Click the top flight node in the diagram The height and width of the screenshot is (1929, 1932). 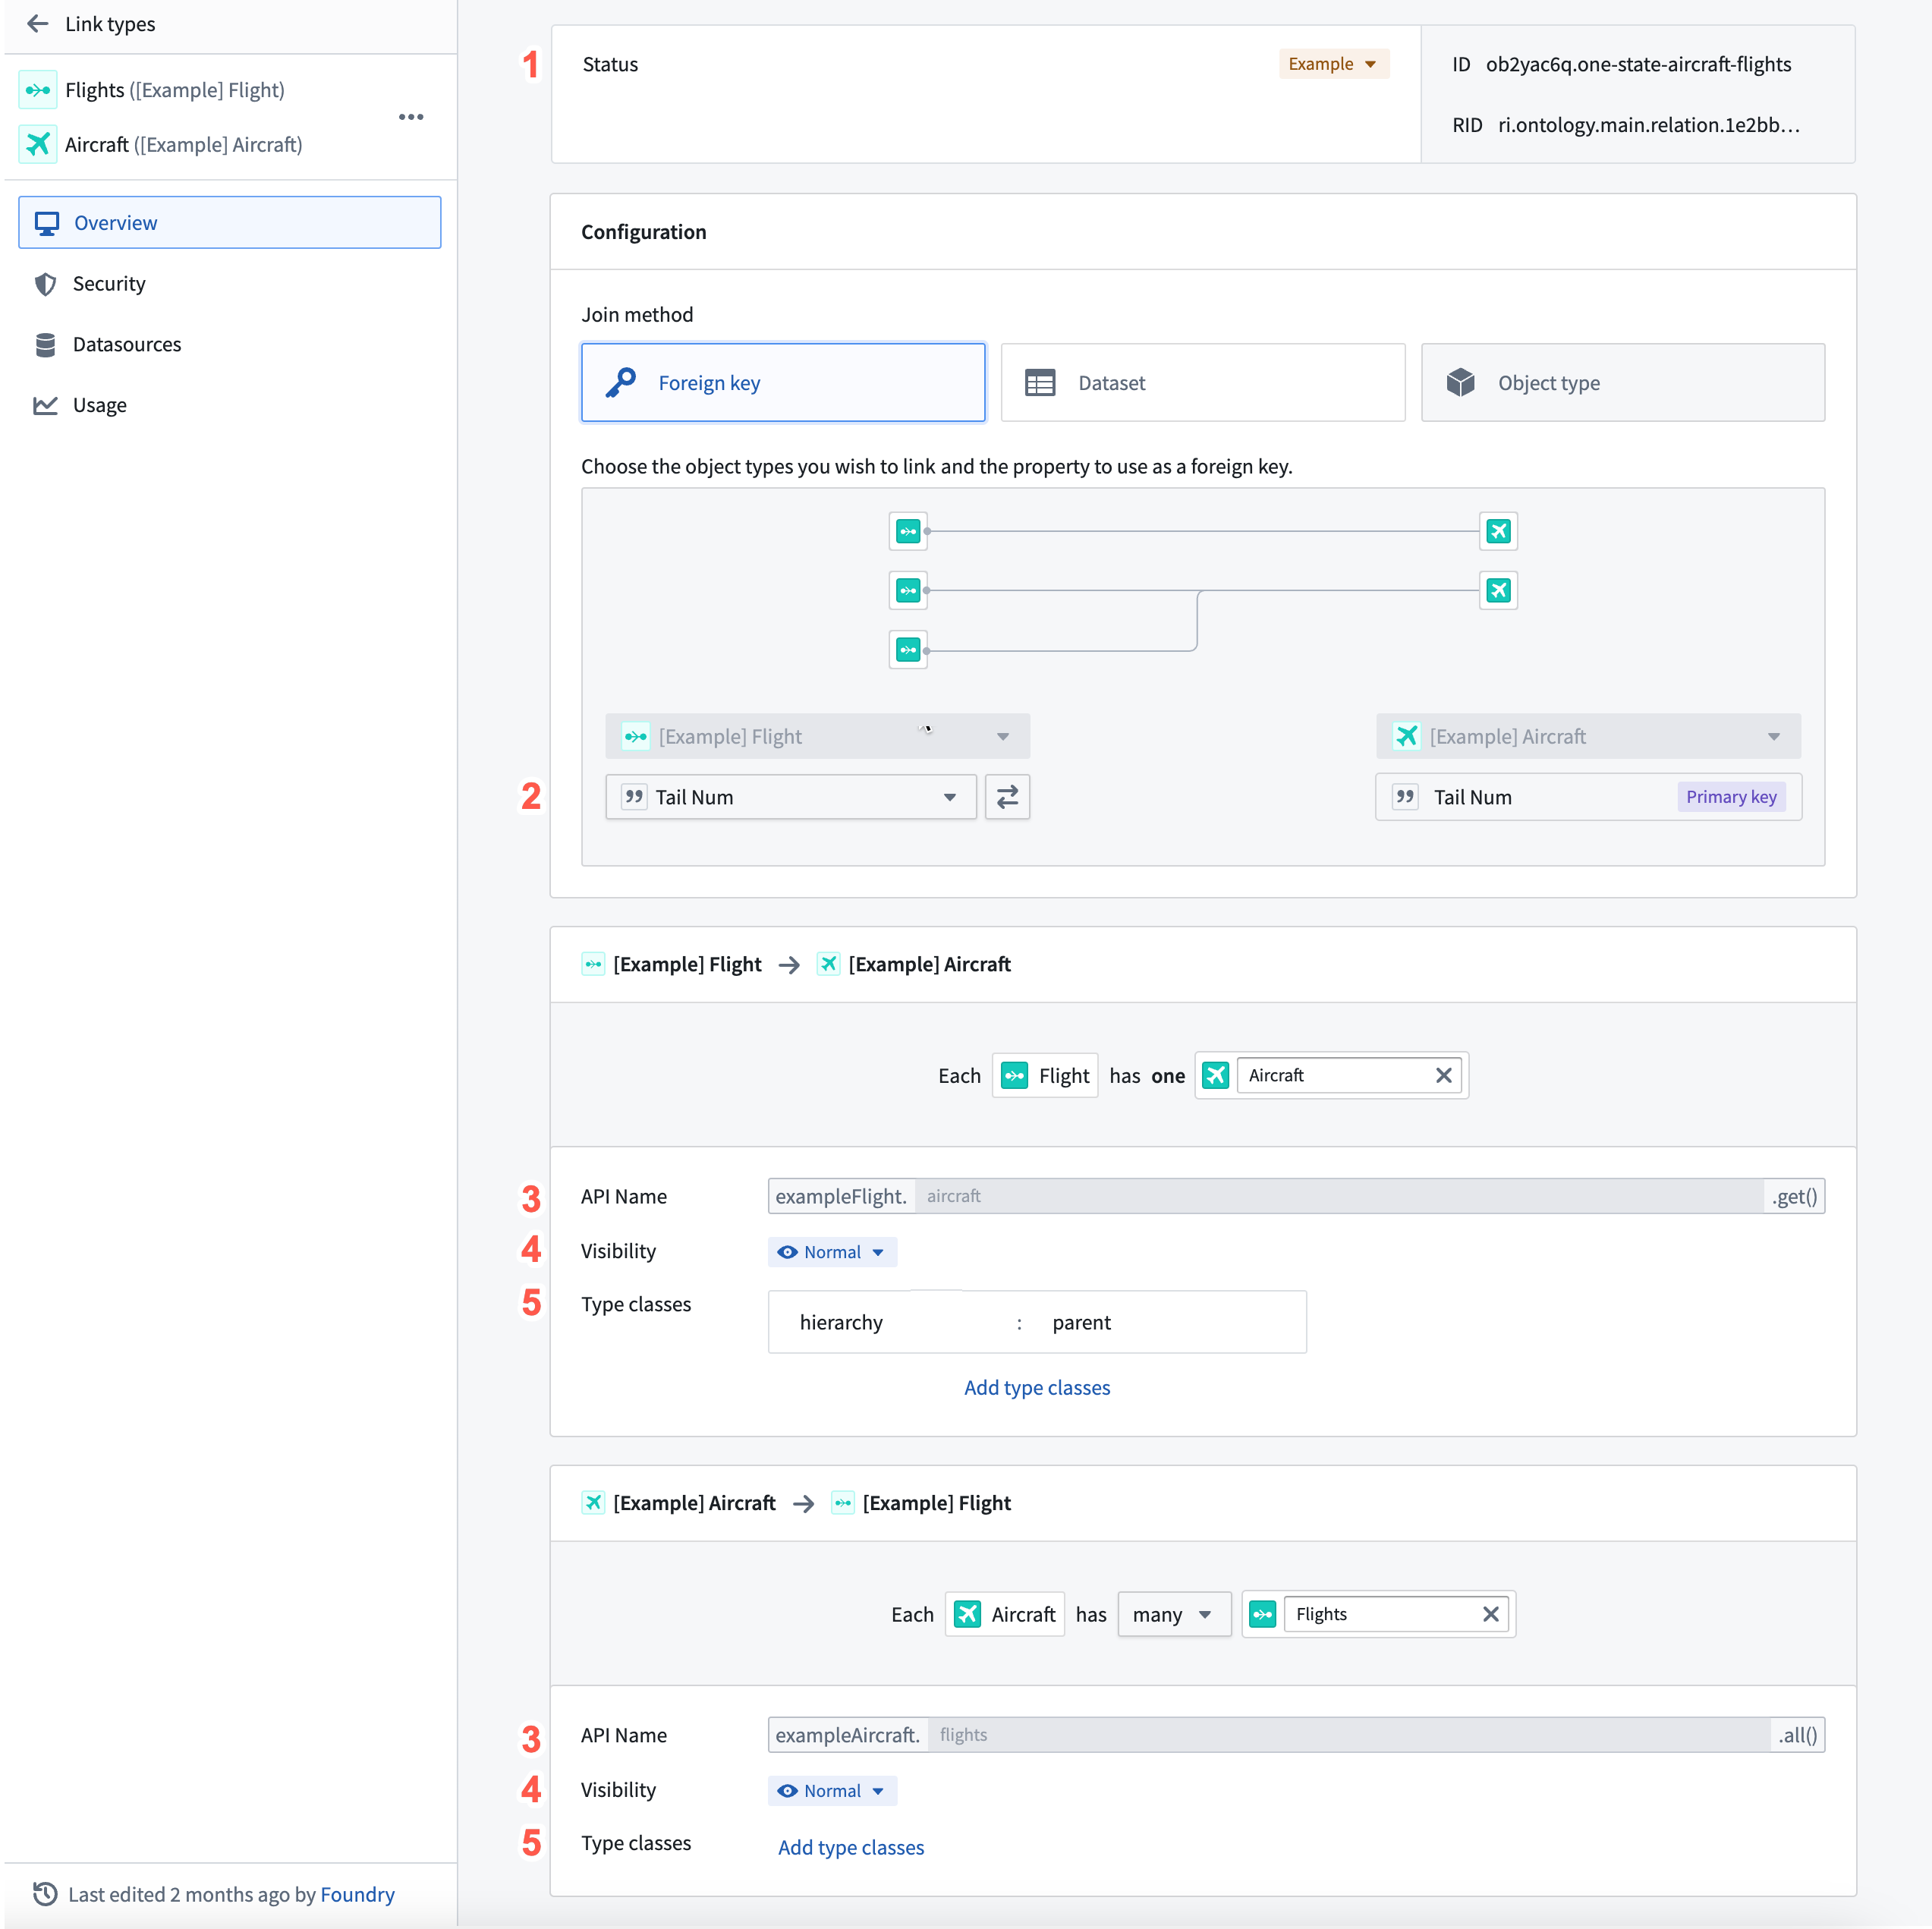click(x=908, y=531)
